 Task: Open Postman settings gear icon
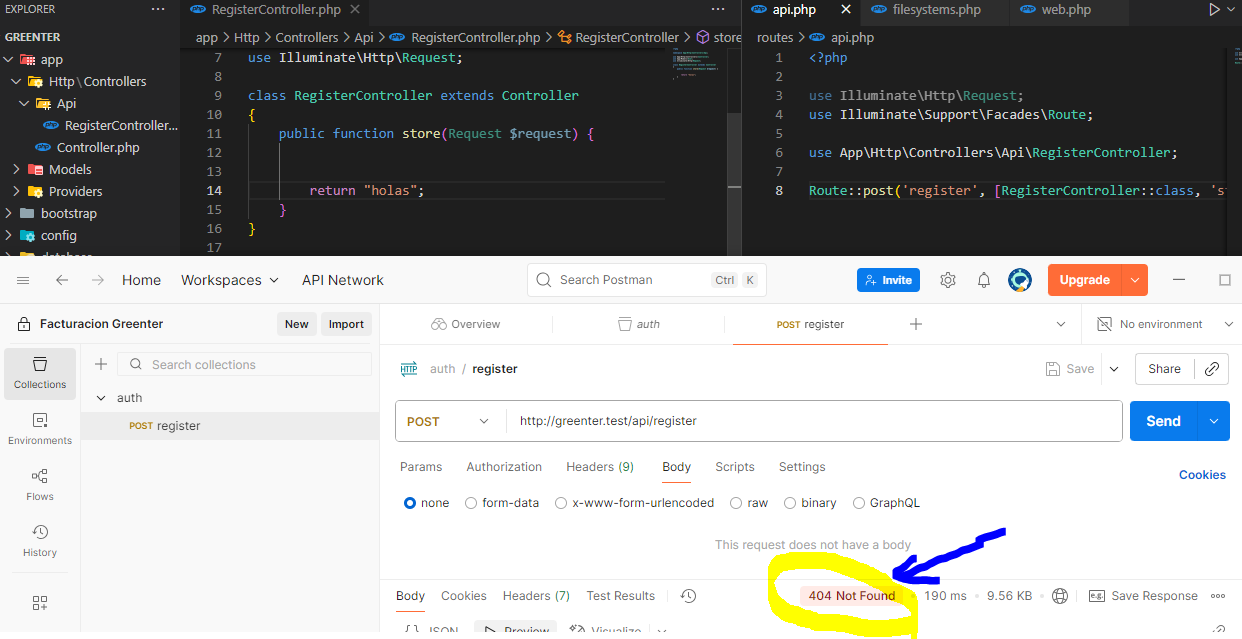click(x=948, y=280)
